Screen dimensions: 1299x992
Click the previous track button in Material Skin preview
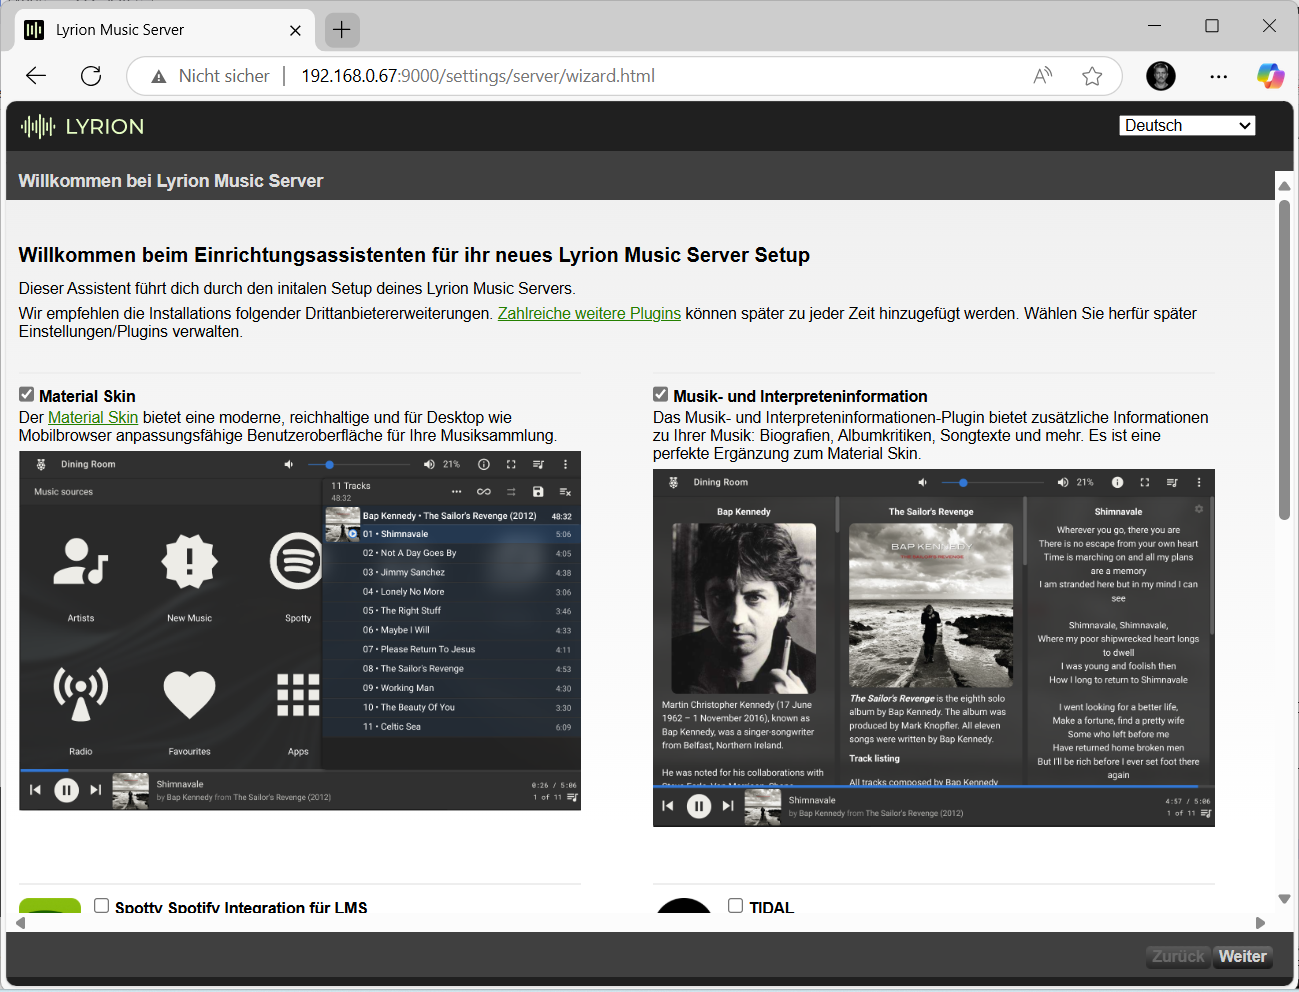[35, 790]
